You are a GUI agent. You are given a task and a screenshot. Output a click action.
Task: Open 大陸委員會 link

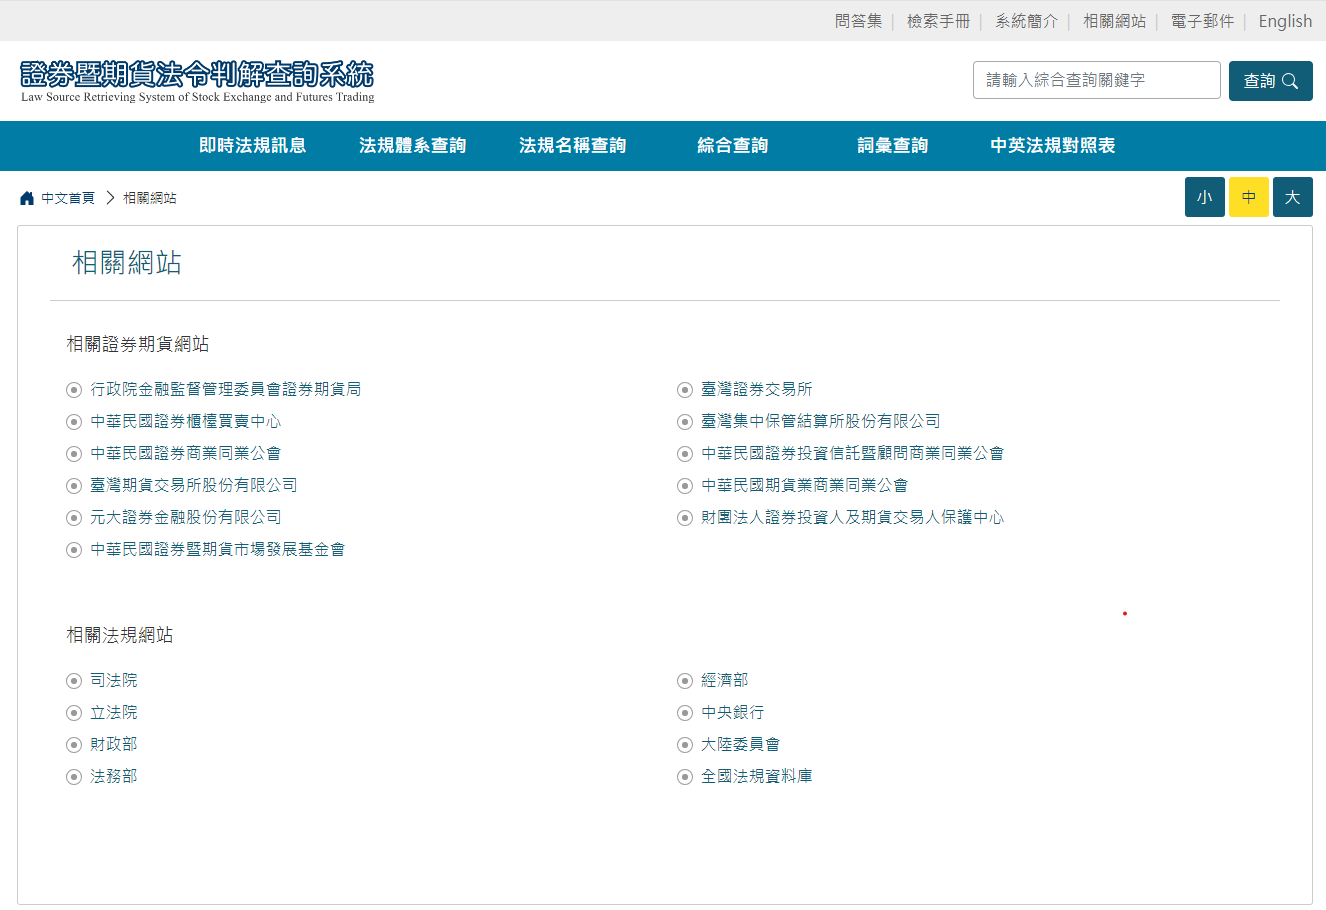click(741, 744)
